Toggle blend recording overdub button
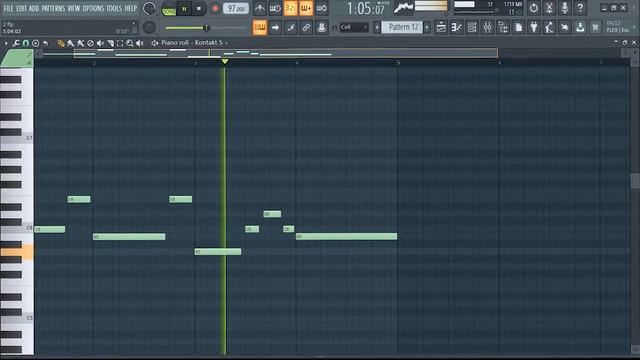Viewport: 640px width, 360px height. [x=306, y=8]
